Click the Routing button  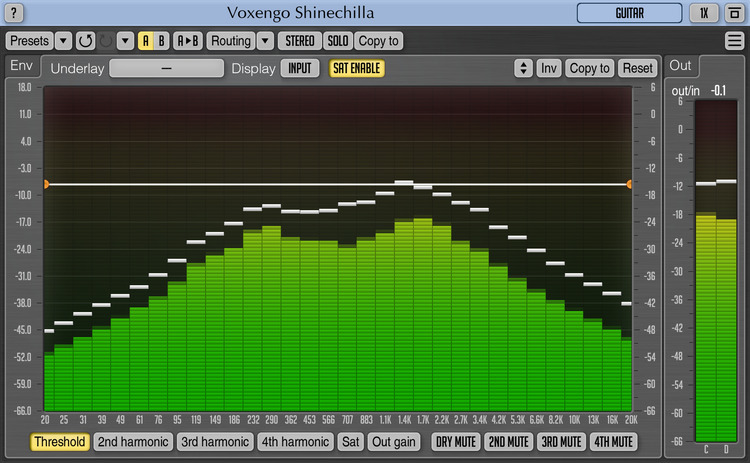pos(231,41)
